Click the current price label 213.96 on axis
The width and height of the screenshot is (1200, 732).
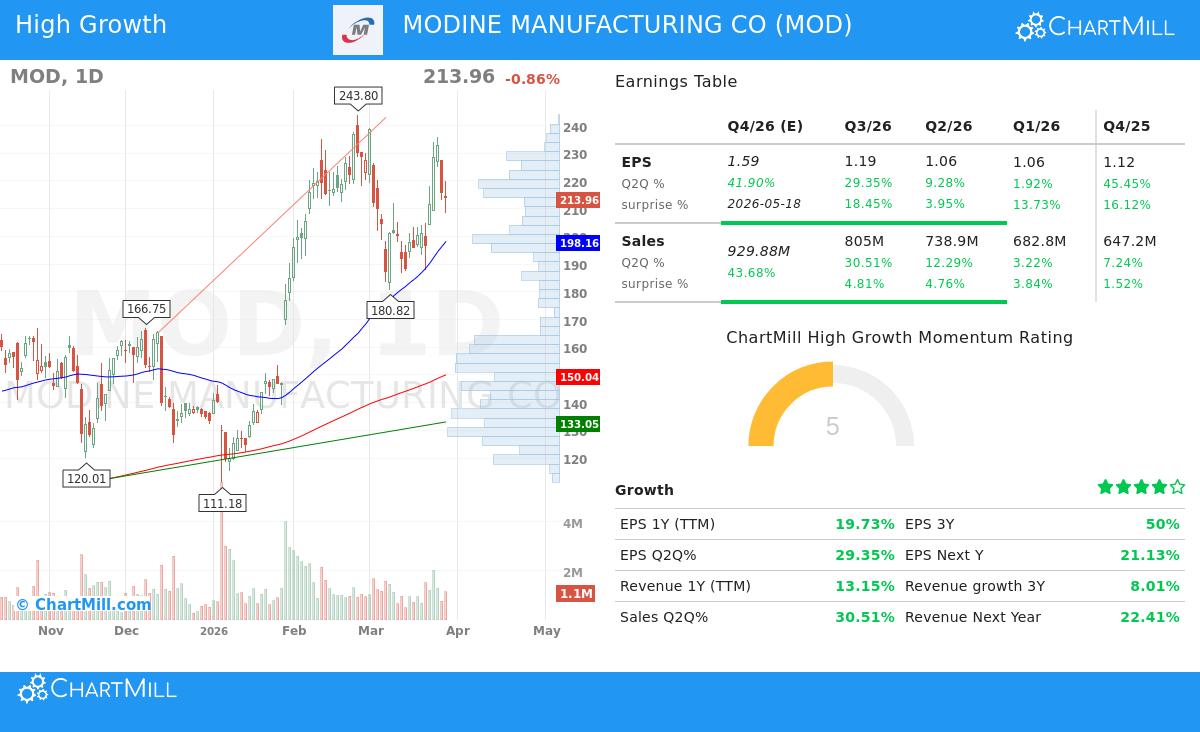click(x=577, y=199)
